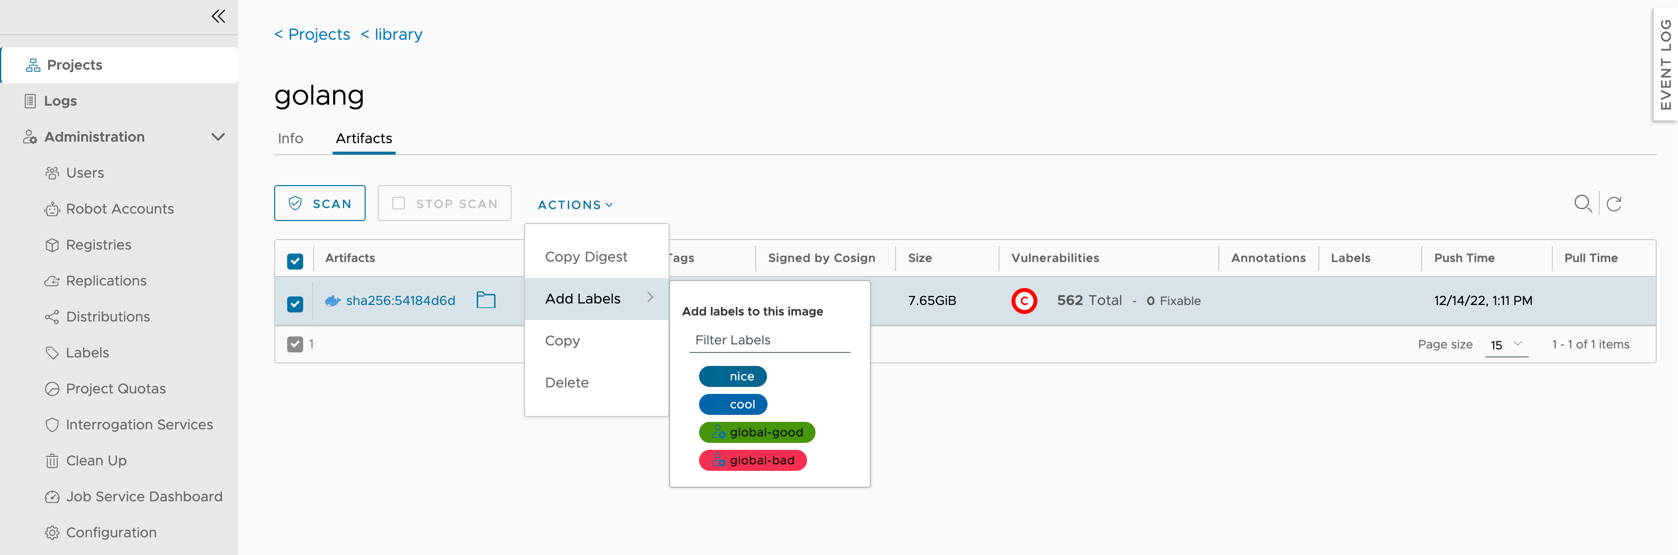Viewport: 1678px width, 555px height.
Task: Switch to the Info tab
Action: (x=290, y=139)
